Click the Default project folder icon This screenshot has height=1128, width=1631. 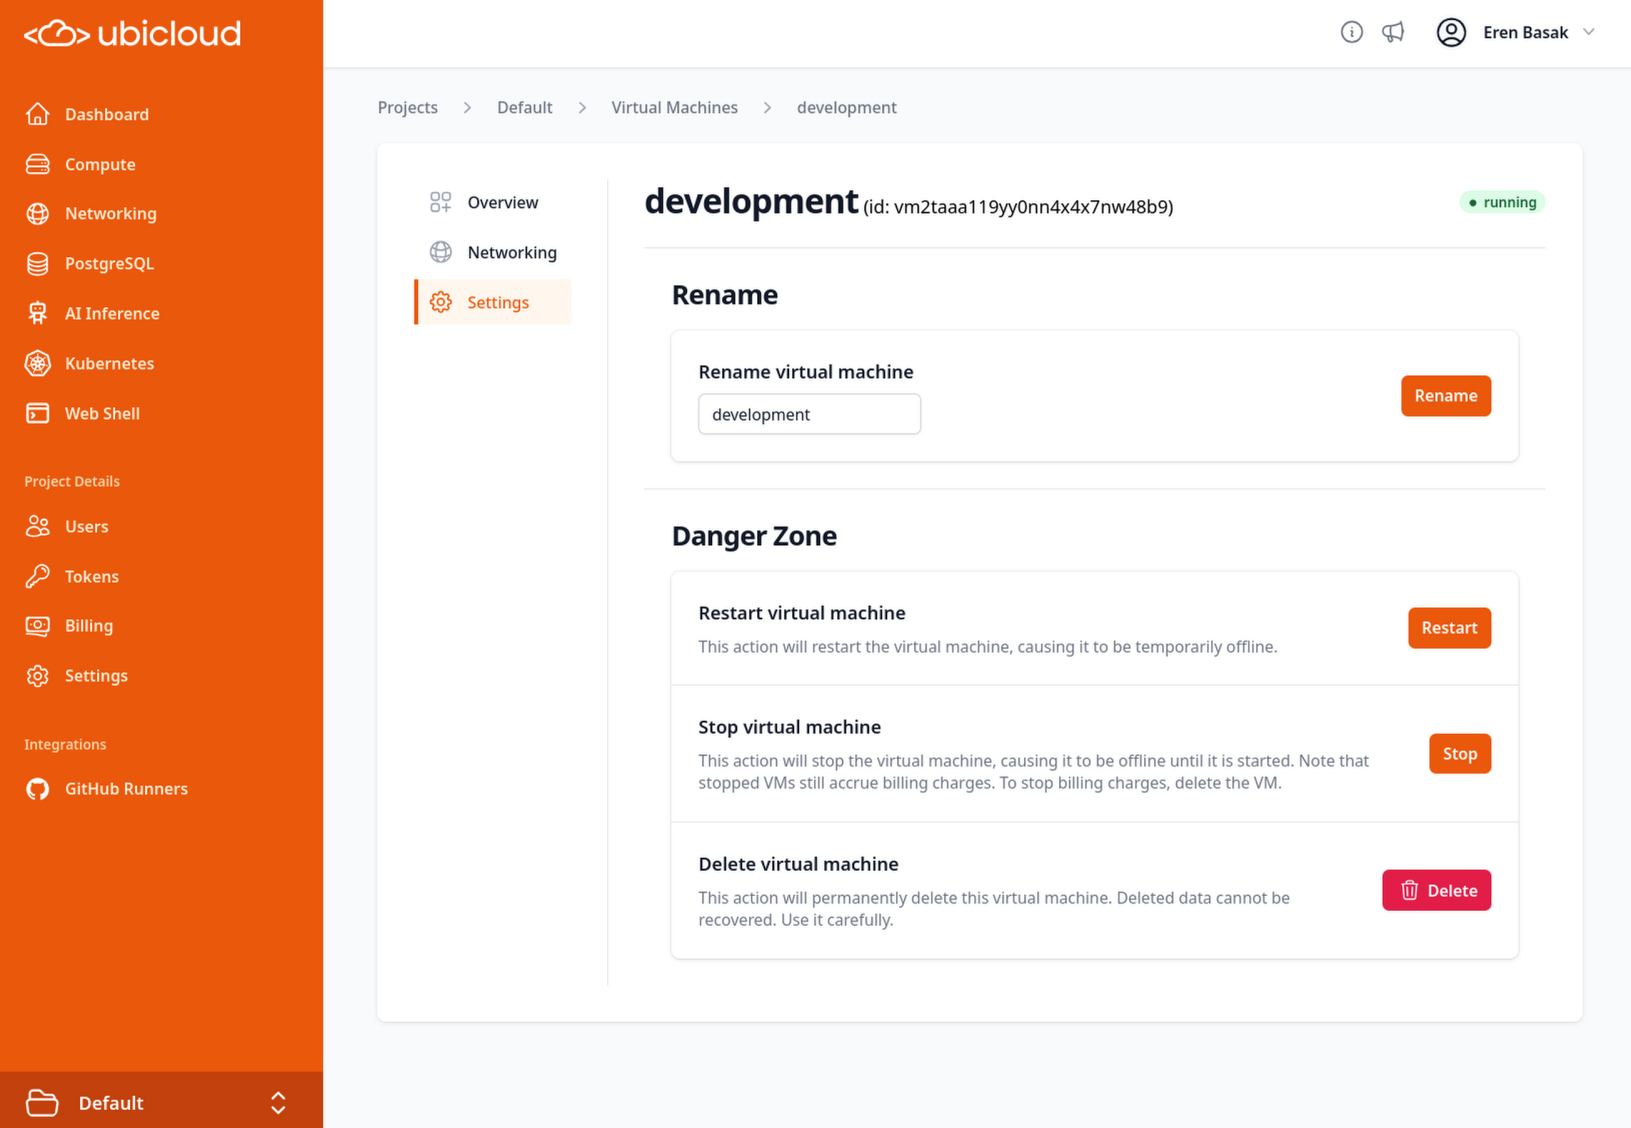tap(42, 1102)
